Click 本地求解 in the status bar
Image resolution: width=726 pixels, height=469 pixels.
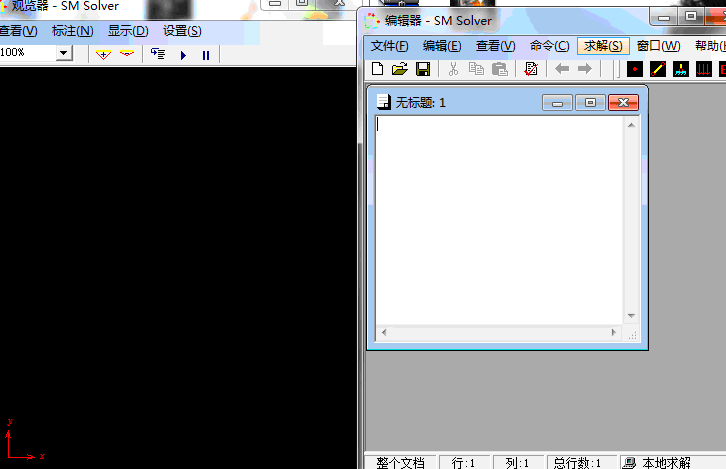pyautogui.click(x=666, y=463)
